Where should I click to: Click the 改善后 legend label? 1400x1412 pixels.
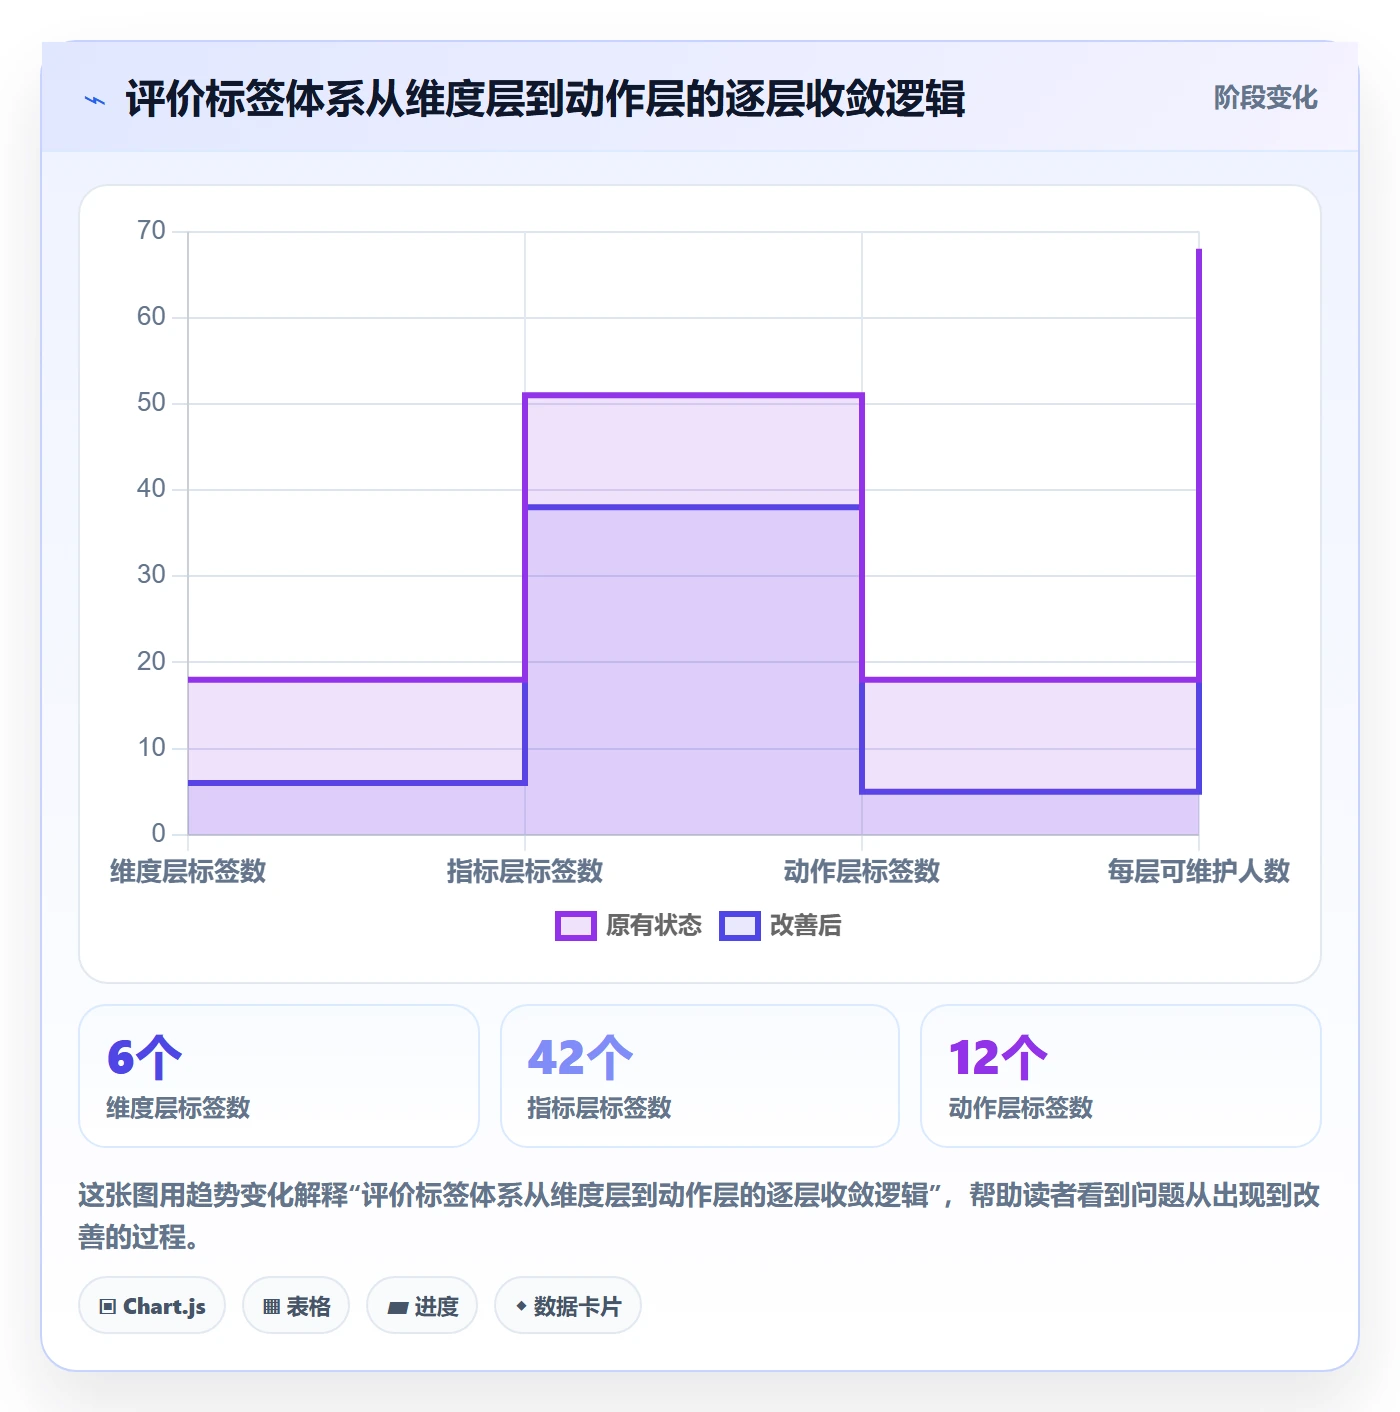point(805,926)
